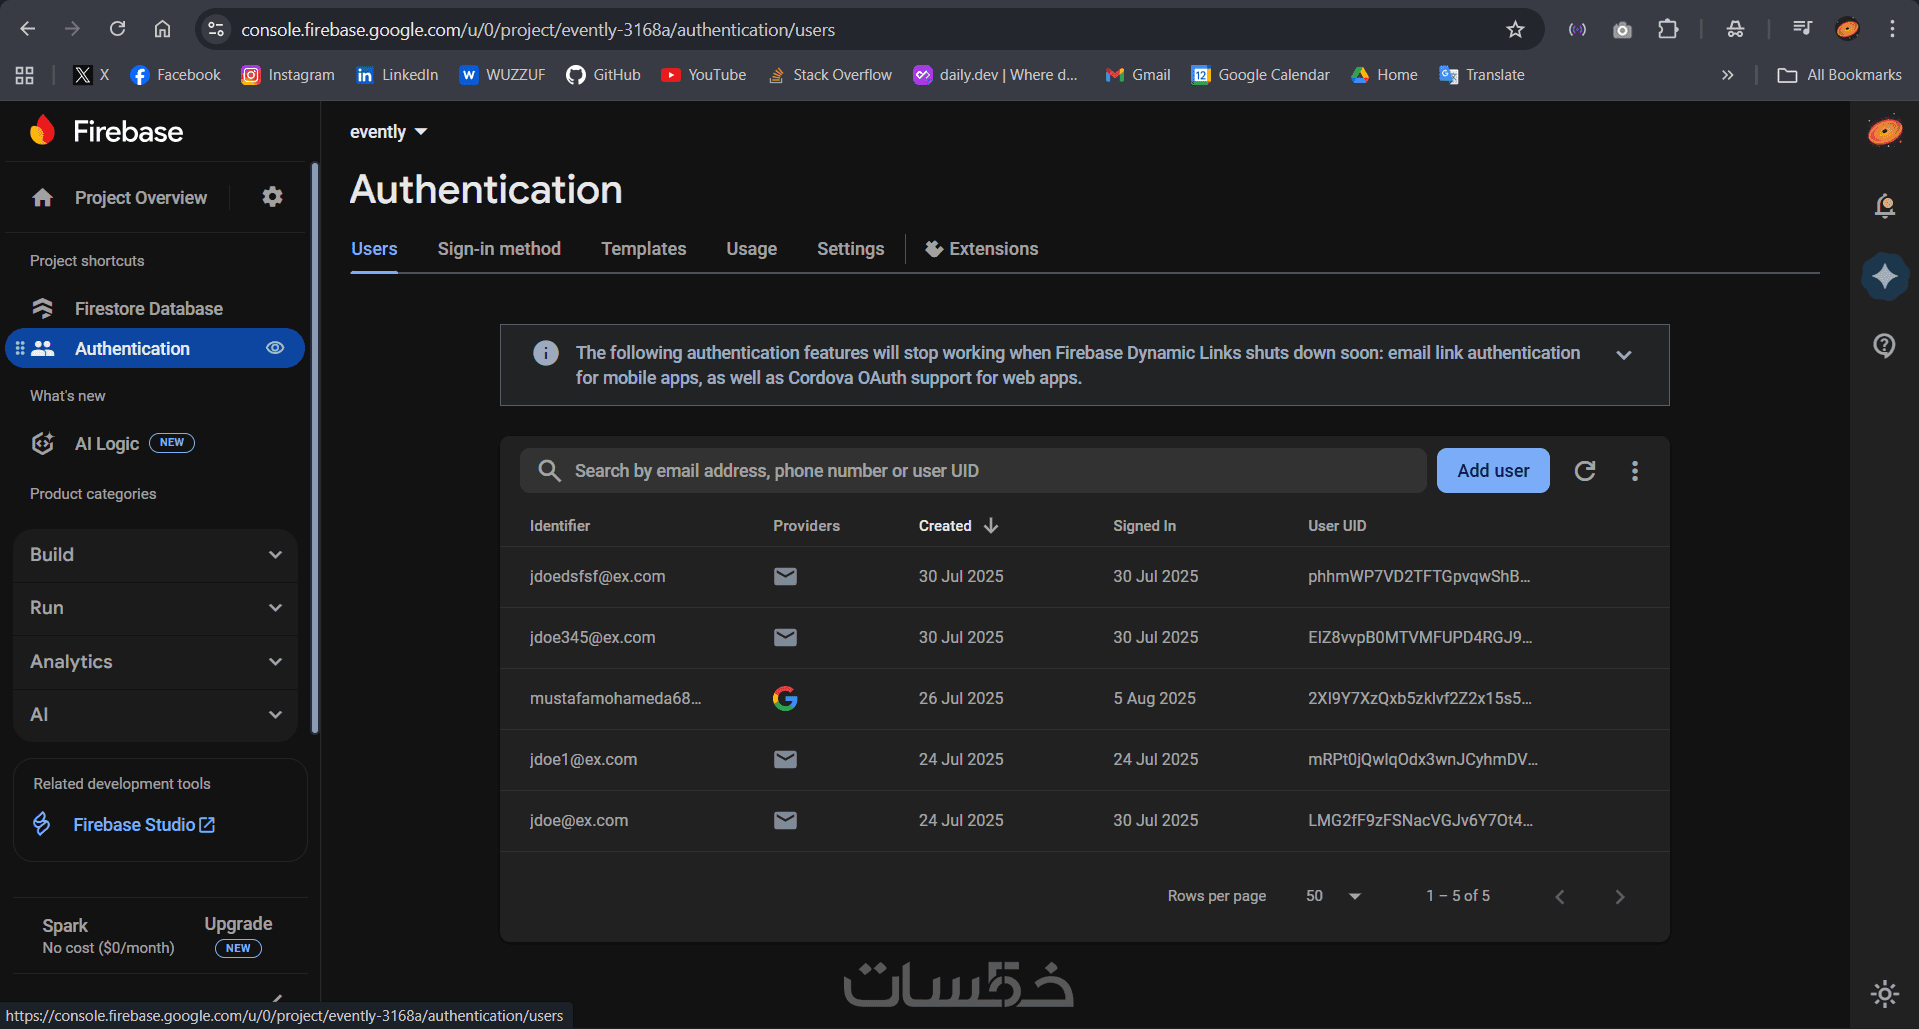Screen dimensions: 1919x1029
Task: Click the browser reload button
Action: [117, 29]
